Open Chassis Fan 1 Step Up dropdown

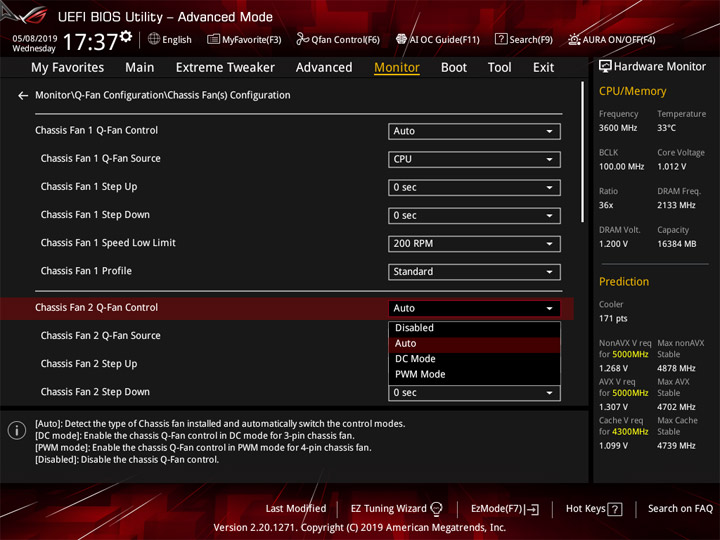click(474, 187)
